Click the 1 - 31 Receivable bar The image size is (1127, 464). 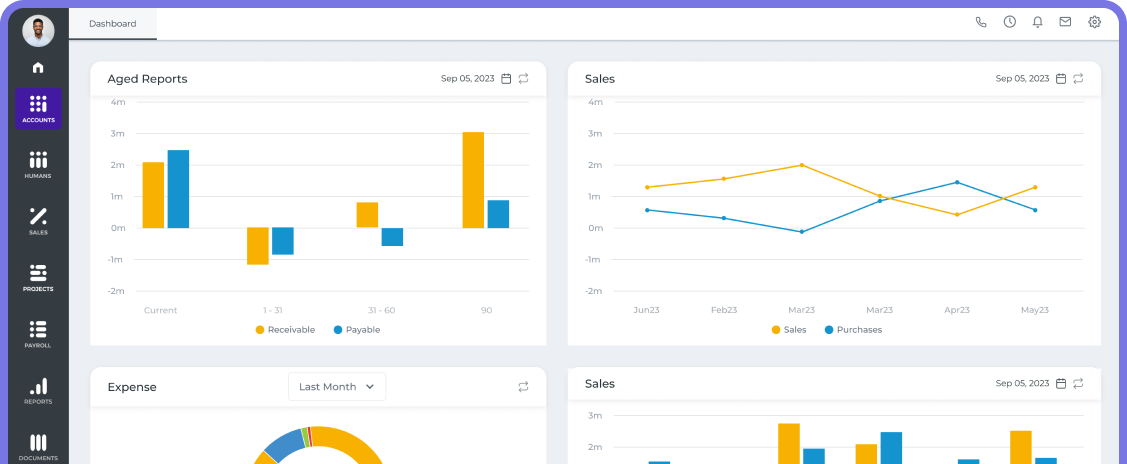coord(258,246)
